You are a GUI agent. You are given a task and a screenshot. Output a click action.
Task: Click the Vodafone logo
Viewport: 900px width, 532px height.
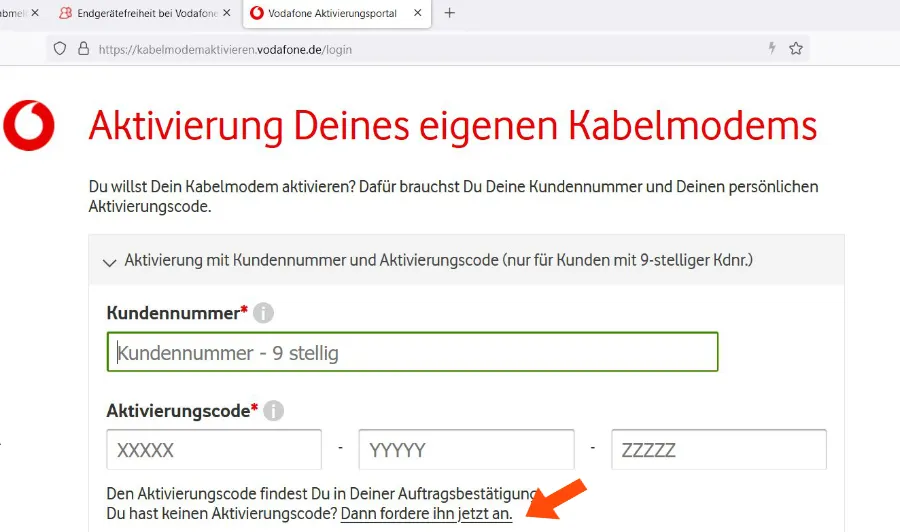pyautogui.click(x=29, y=125)
